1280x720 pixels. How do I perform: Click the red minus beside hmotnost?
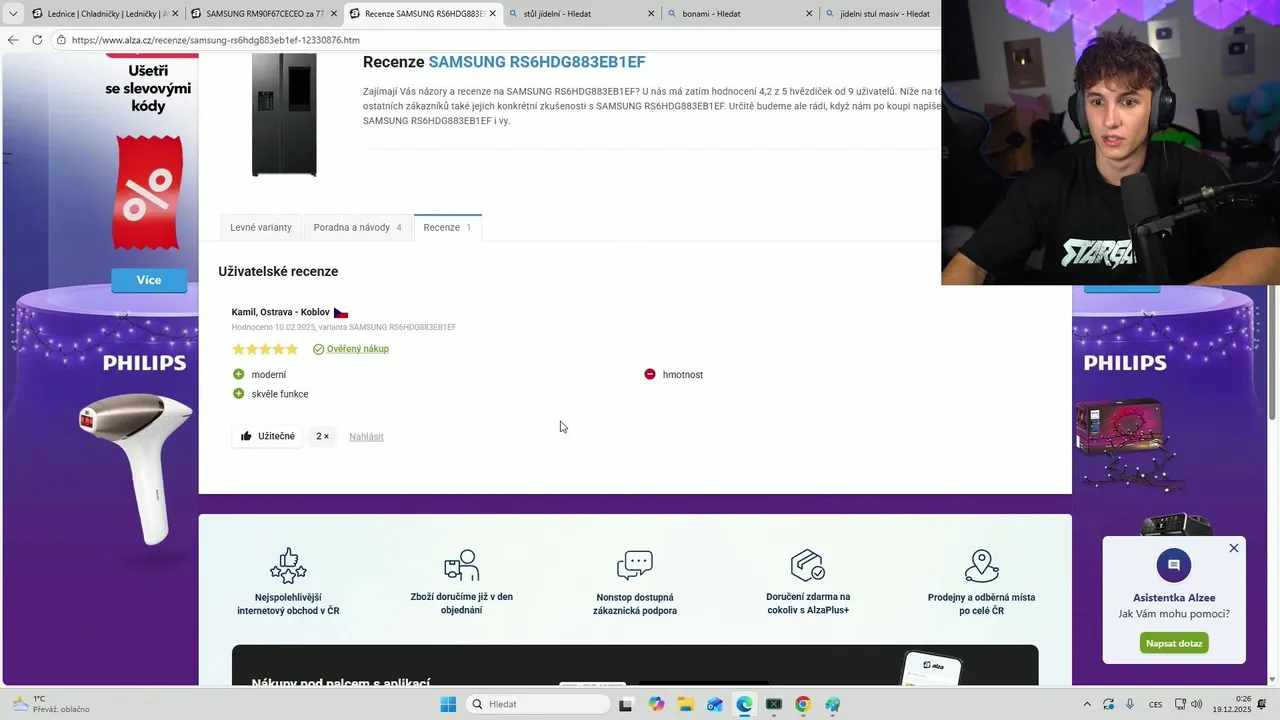(x=650, y=374)
